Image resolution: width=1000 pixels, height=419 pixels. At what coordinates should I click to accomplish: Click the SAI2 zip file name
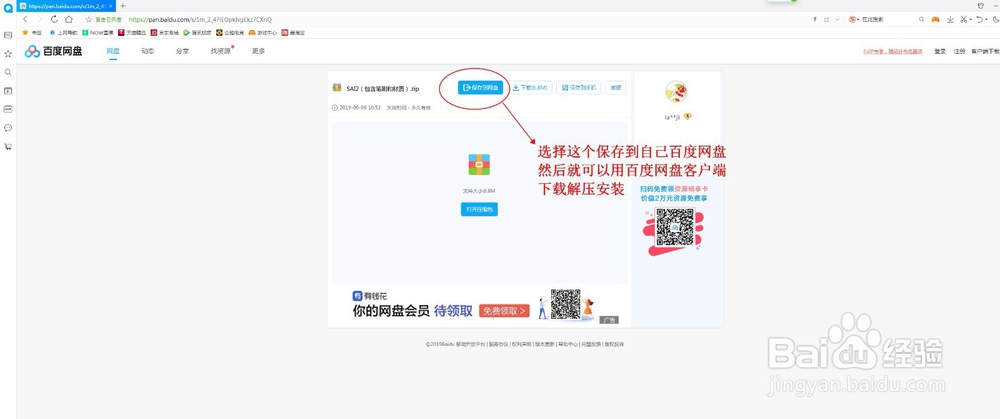(381, 88)
